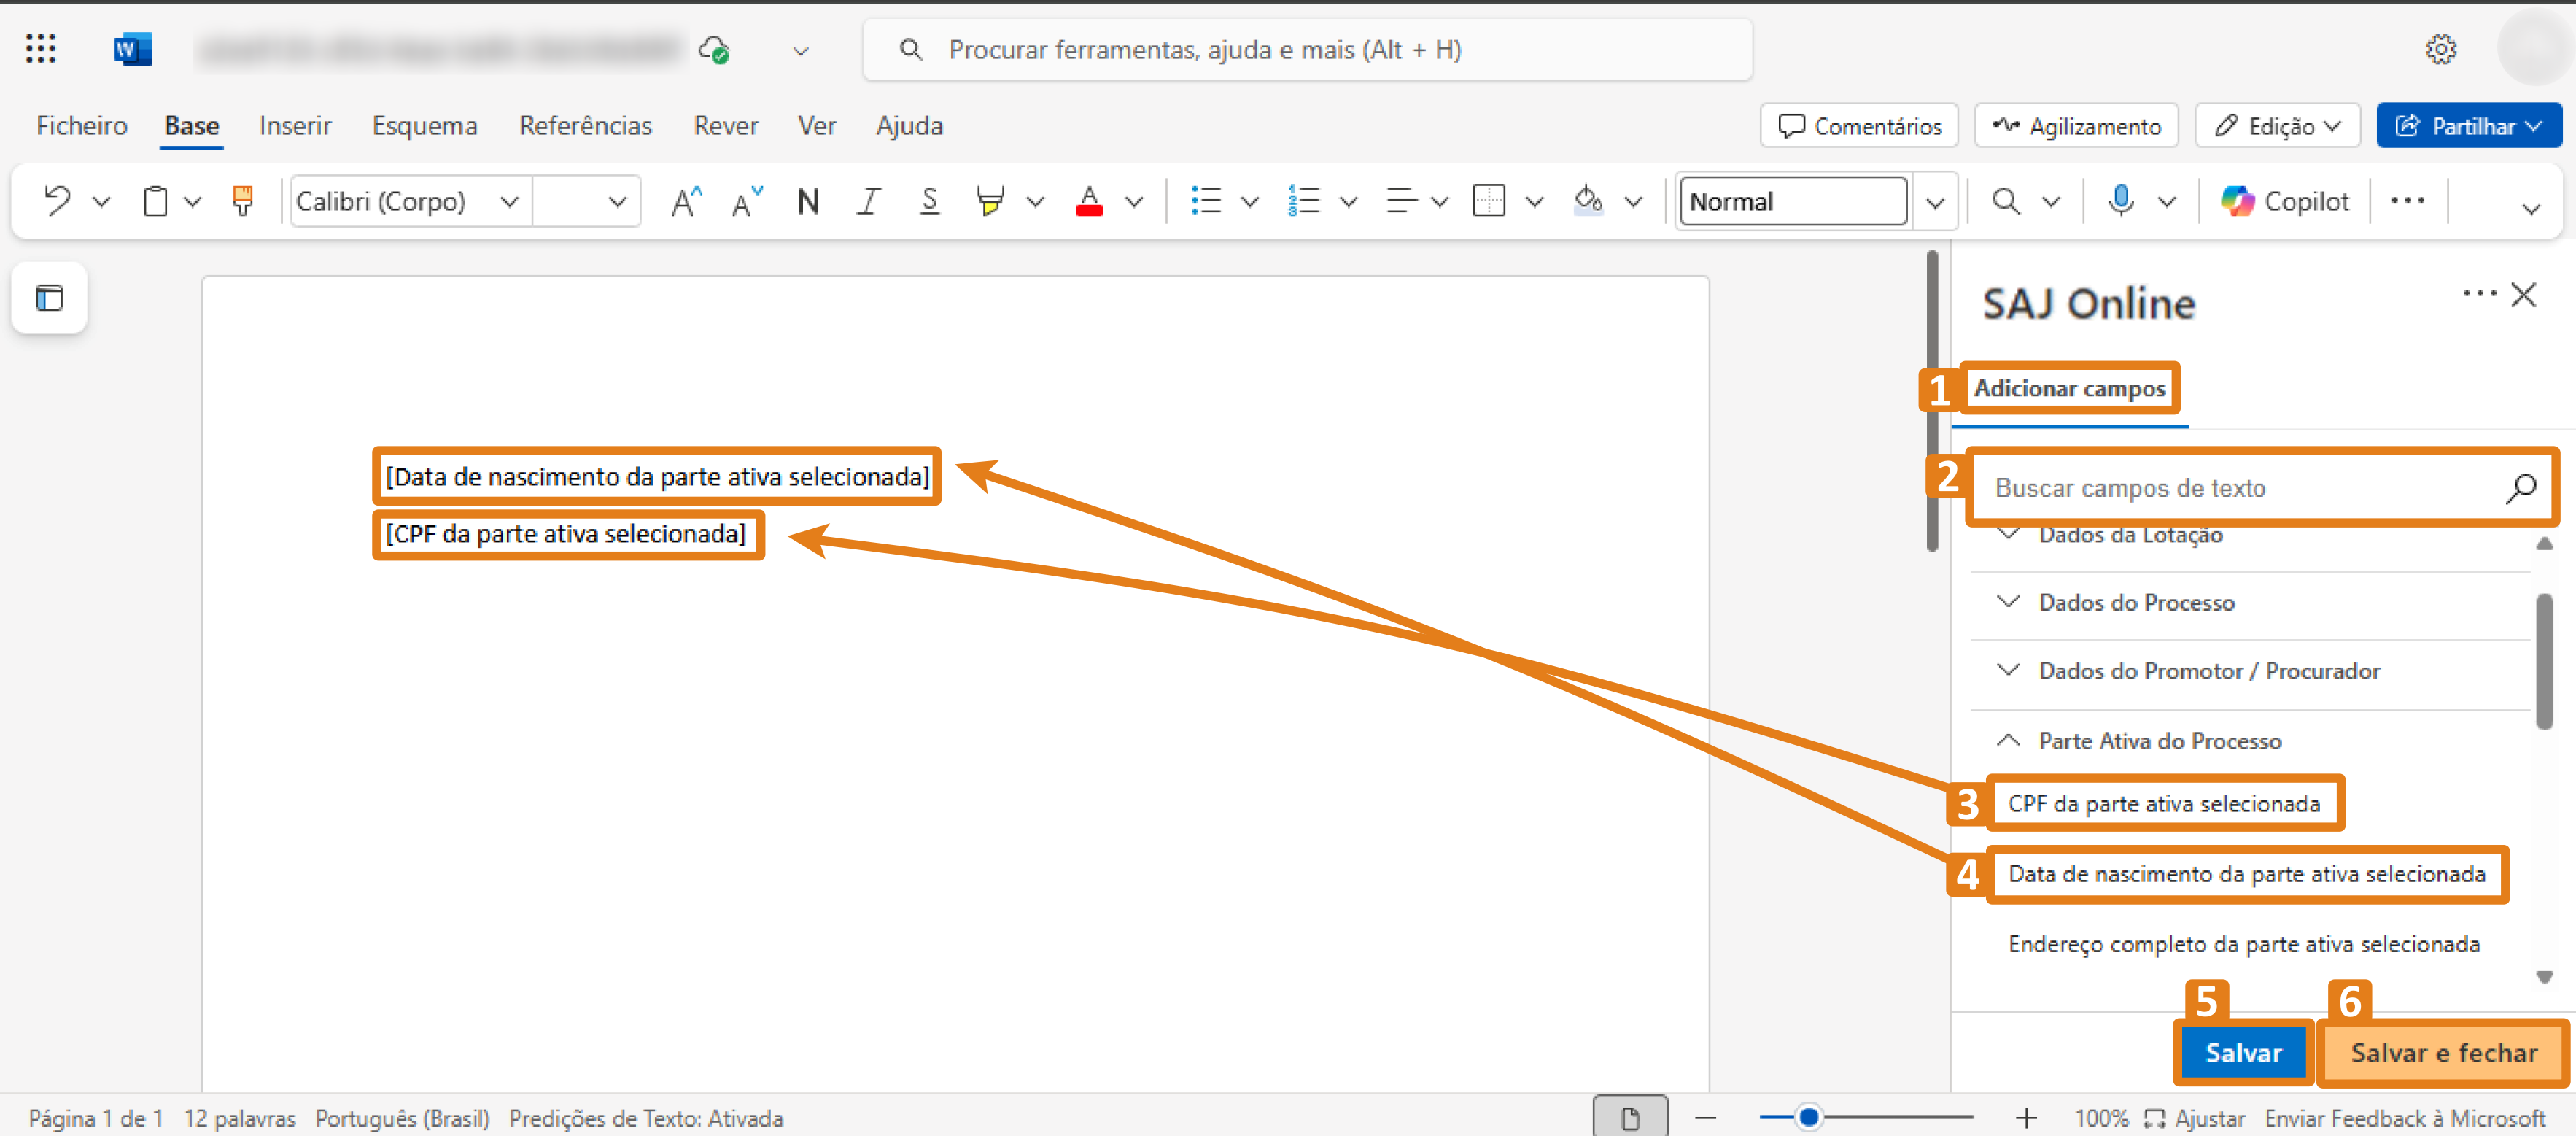Italicize text using the Italic icon
The image size is (2576, 1136).
pos(868,201)
